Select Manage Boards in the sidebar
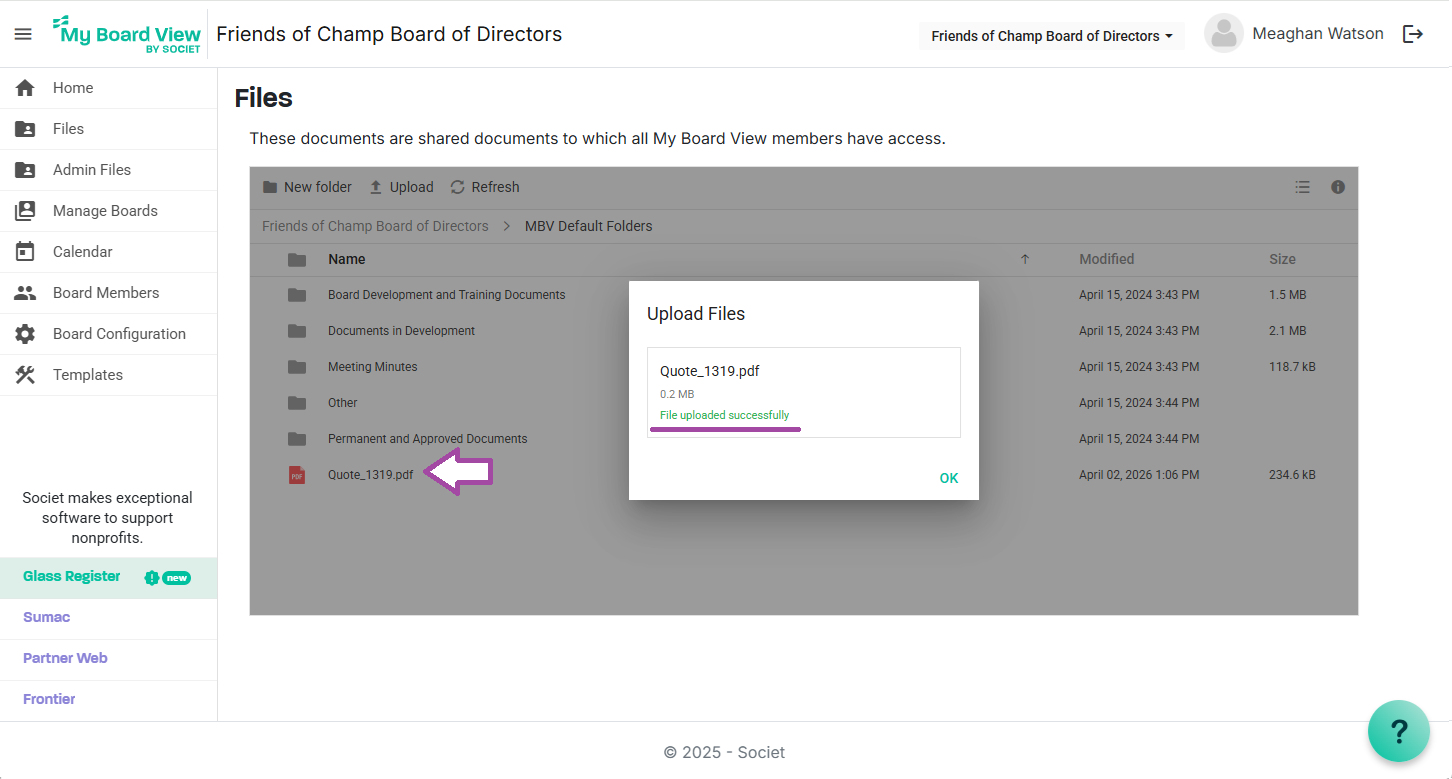Screen dimensions: 1452x779 pos(105,211)
